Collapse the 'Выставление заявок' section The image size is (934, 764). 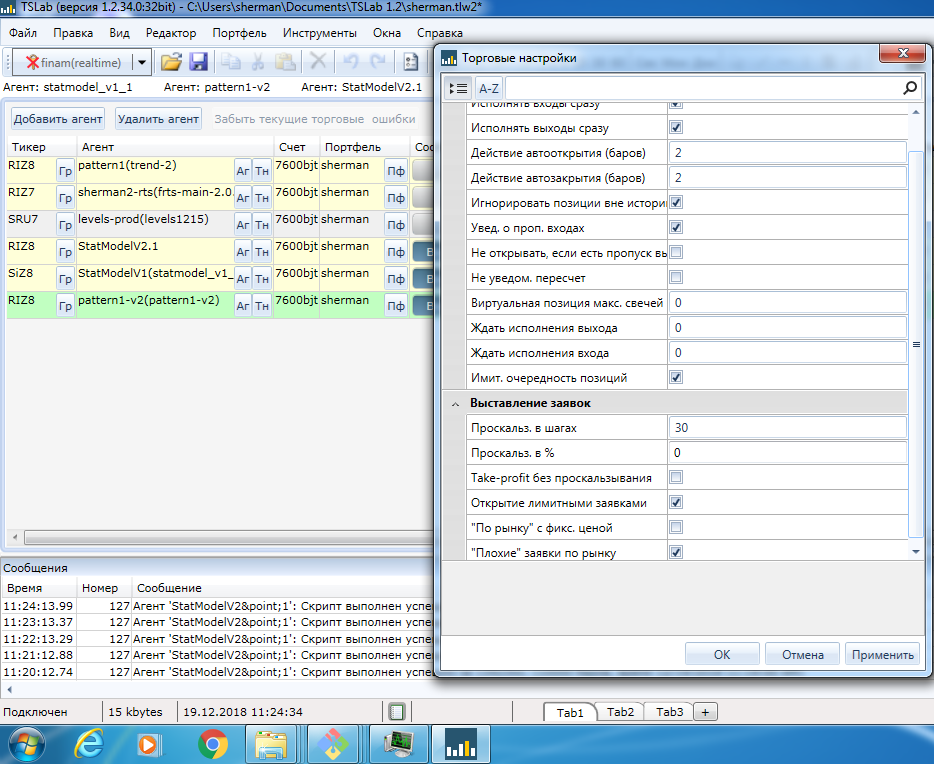click(x=456, y=403)
